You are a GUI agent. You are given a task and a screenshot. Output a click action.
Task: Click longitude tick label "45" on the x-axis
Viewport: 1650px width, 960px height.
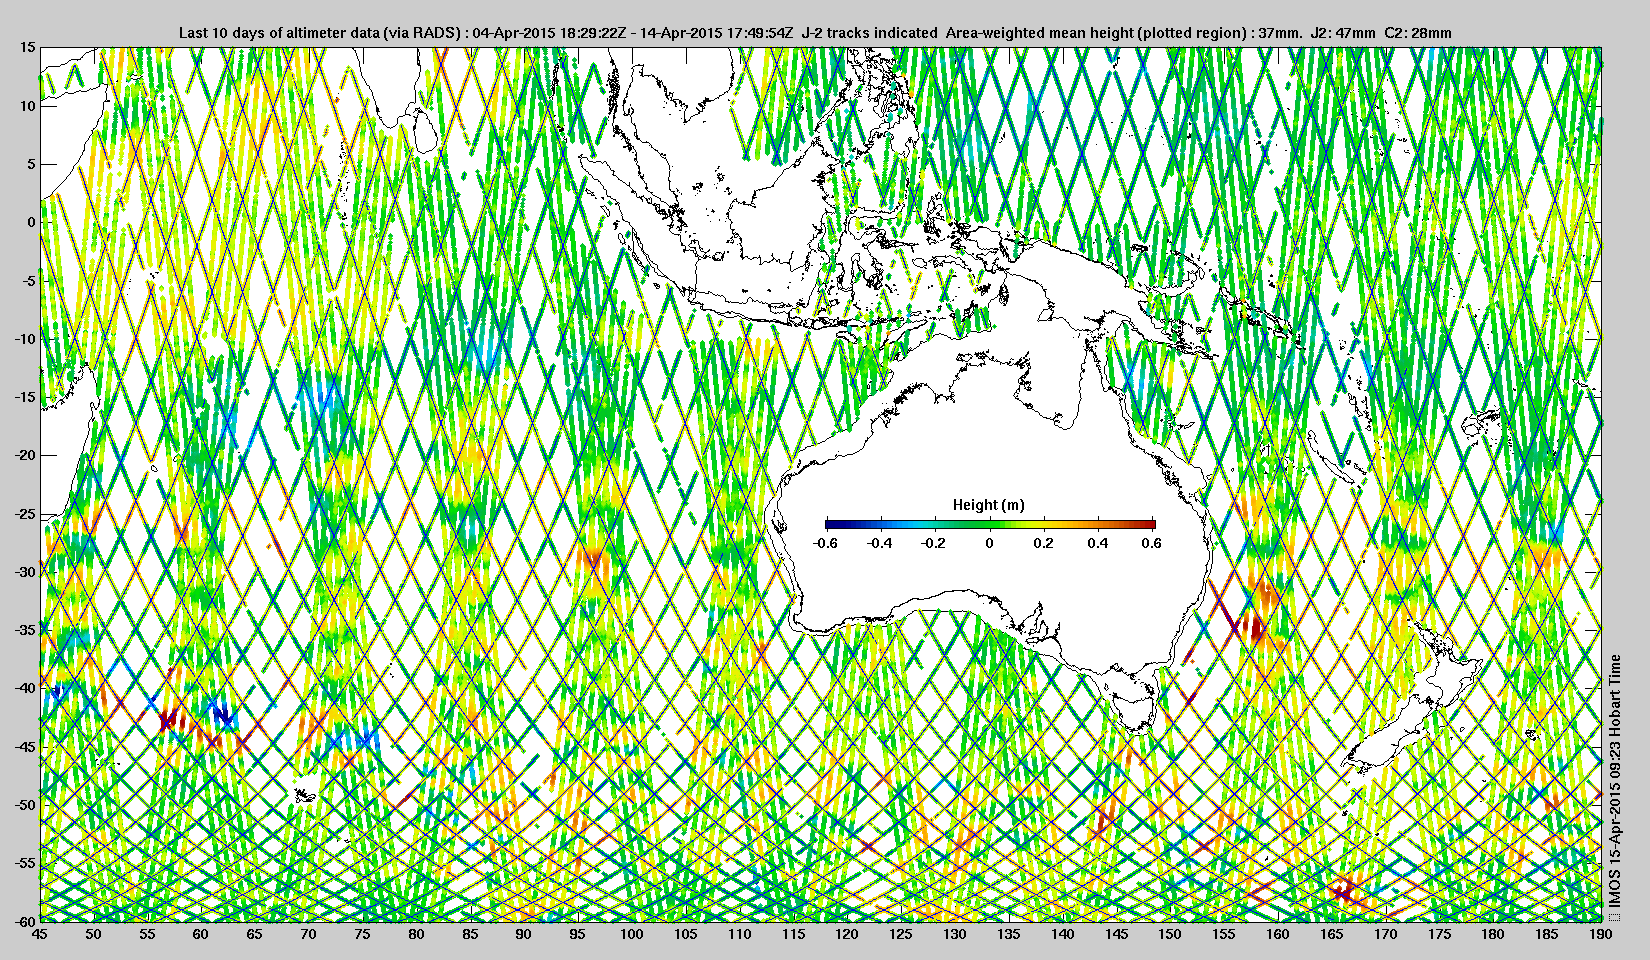(39, 934)
